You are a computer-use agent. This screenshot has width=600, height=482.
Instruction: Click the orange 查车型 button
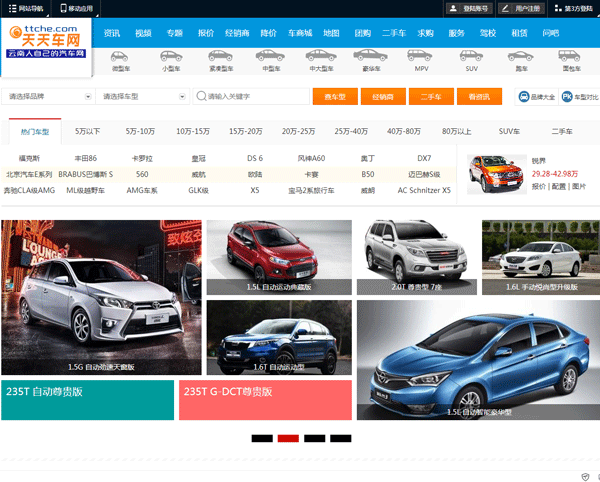(335, 96)
